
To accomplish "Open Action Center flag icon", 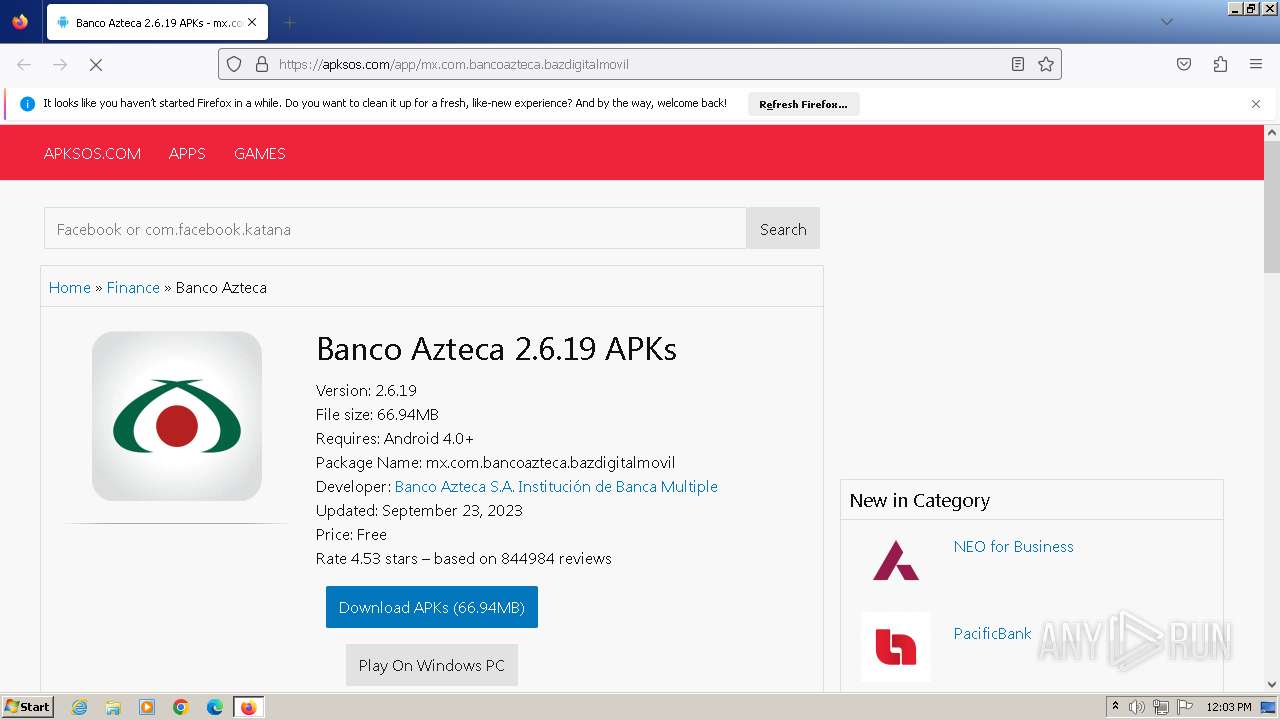I will [1185, 707].
